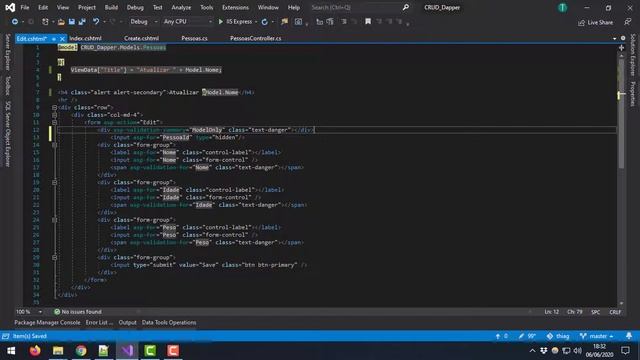Save the current file with the disk icon
640x360 pixels.
(71, 22)
